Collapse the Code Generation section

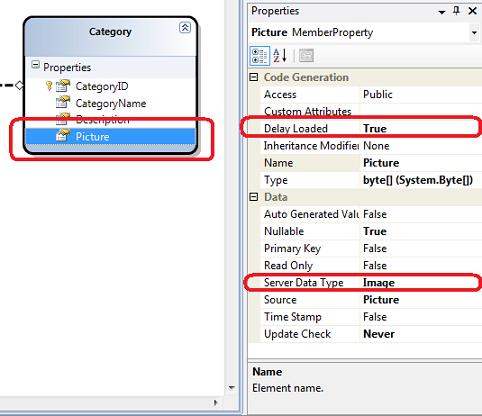pyautogui.click(x=254, y=77)
